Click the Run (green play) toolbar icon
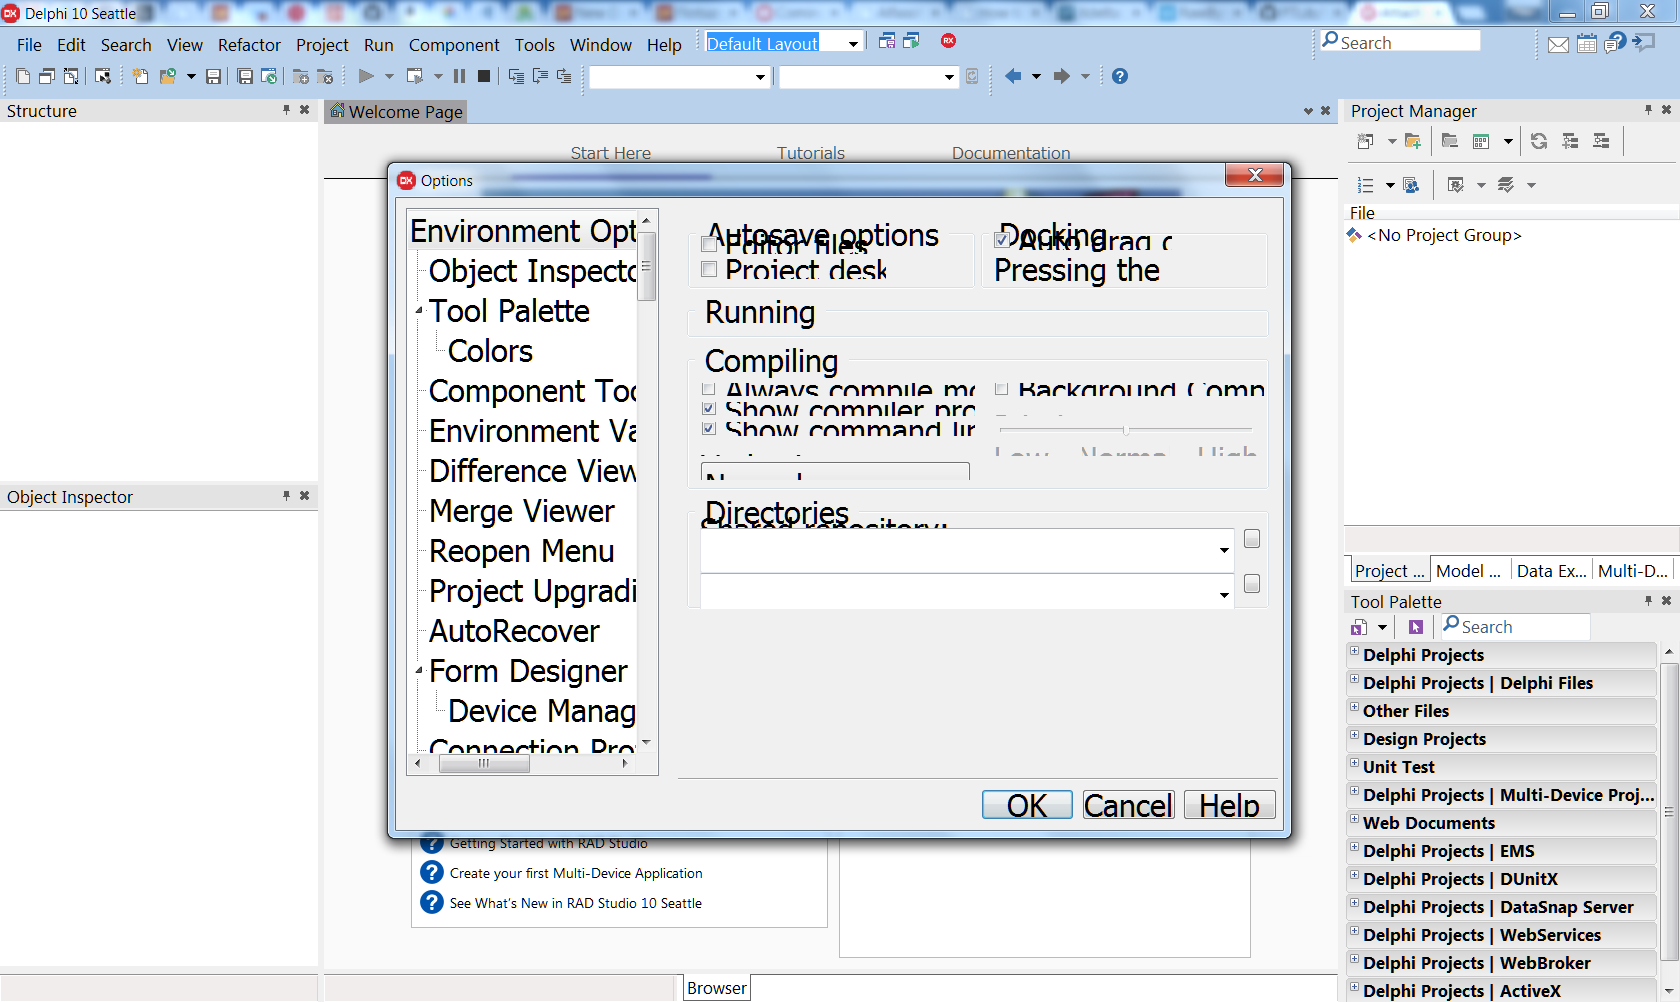This screenshot has width=1680, height=1002. tap(366, 76)
